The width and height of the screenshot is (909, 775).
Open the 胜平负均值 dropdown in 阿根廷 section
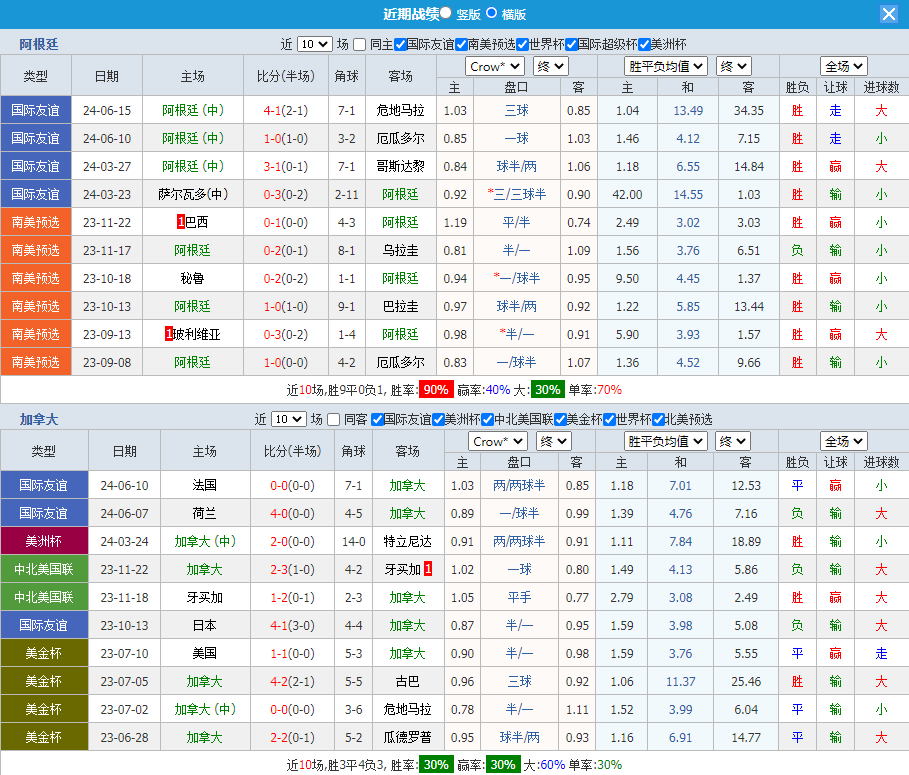tap(666, 66)
